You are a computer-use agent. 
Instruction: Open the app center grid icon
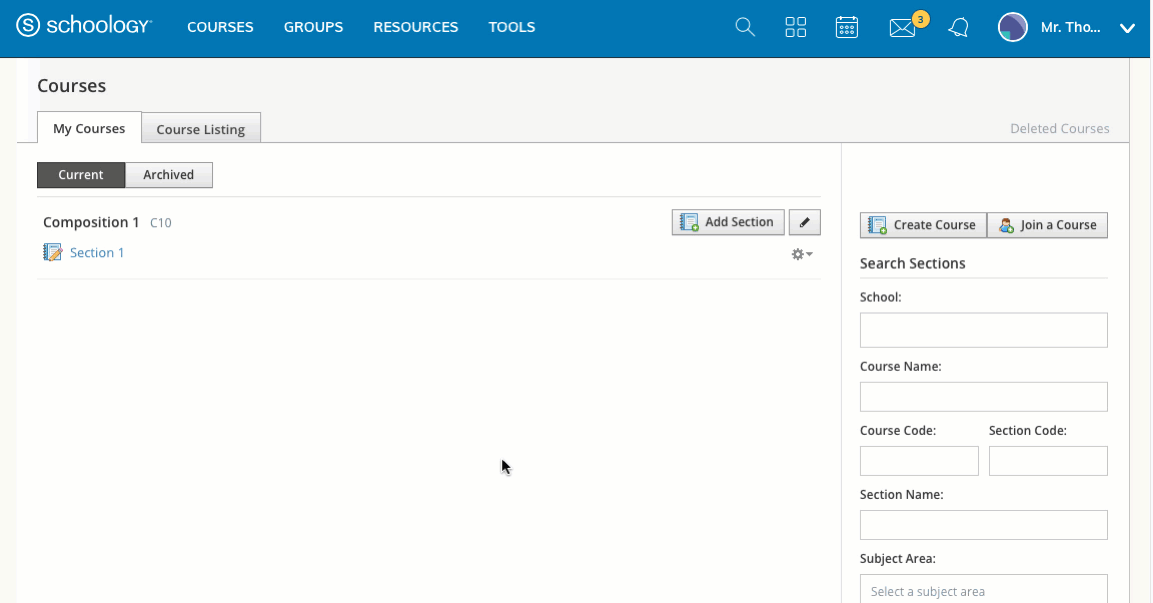795,27
